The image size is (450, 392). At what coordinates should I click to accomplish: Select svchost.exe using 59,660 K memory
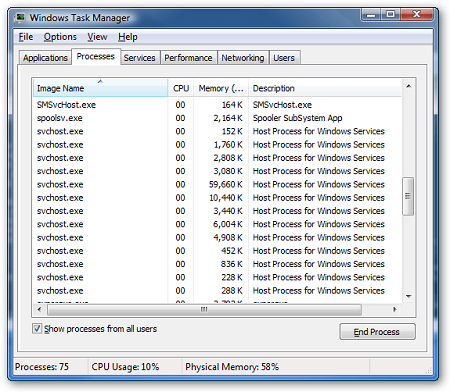click(217, 184)
